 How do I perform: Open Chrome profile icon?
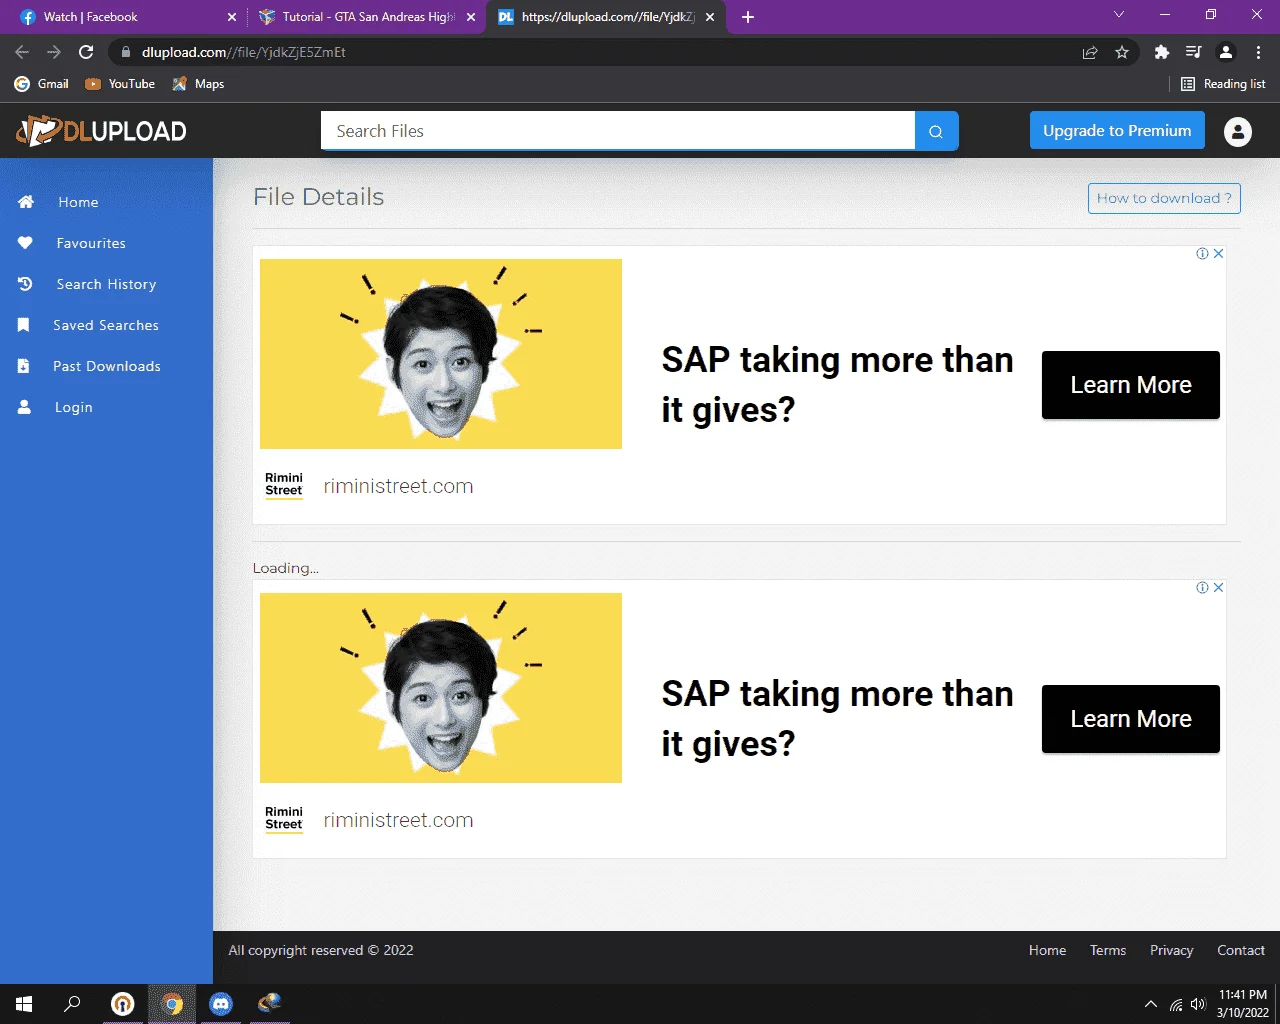point(1226,52)
